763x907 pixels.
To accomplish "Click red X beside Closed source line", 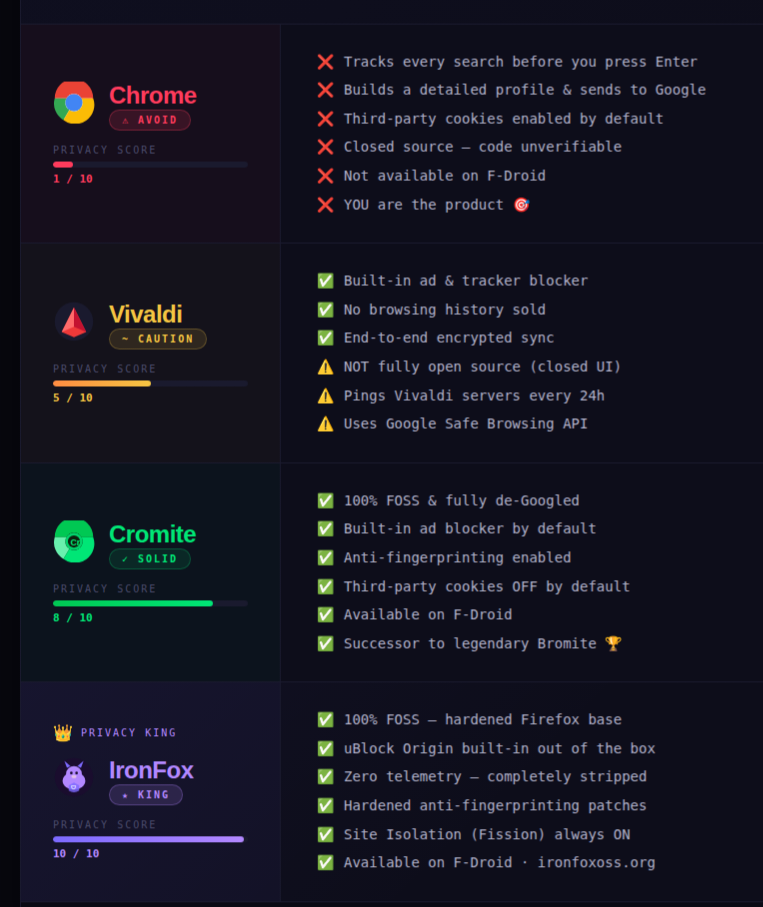I will coord(325,147).
